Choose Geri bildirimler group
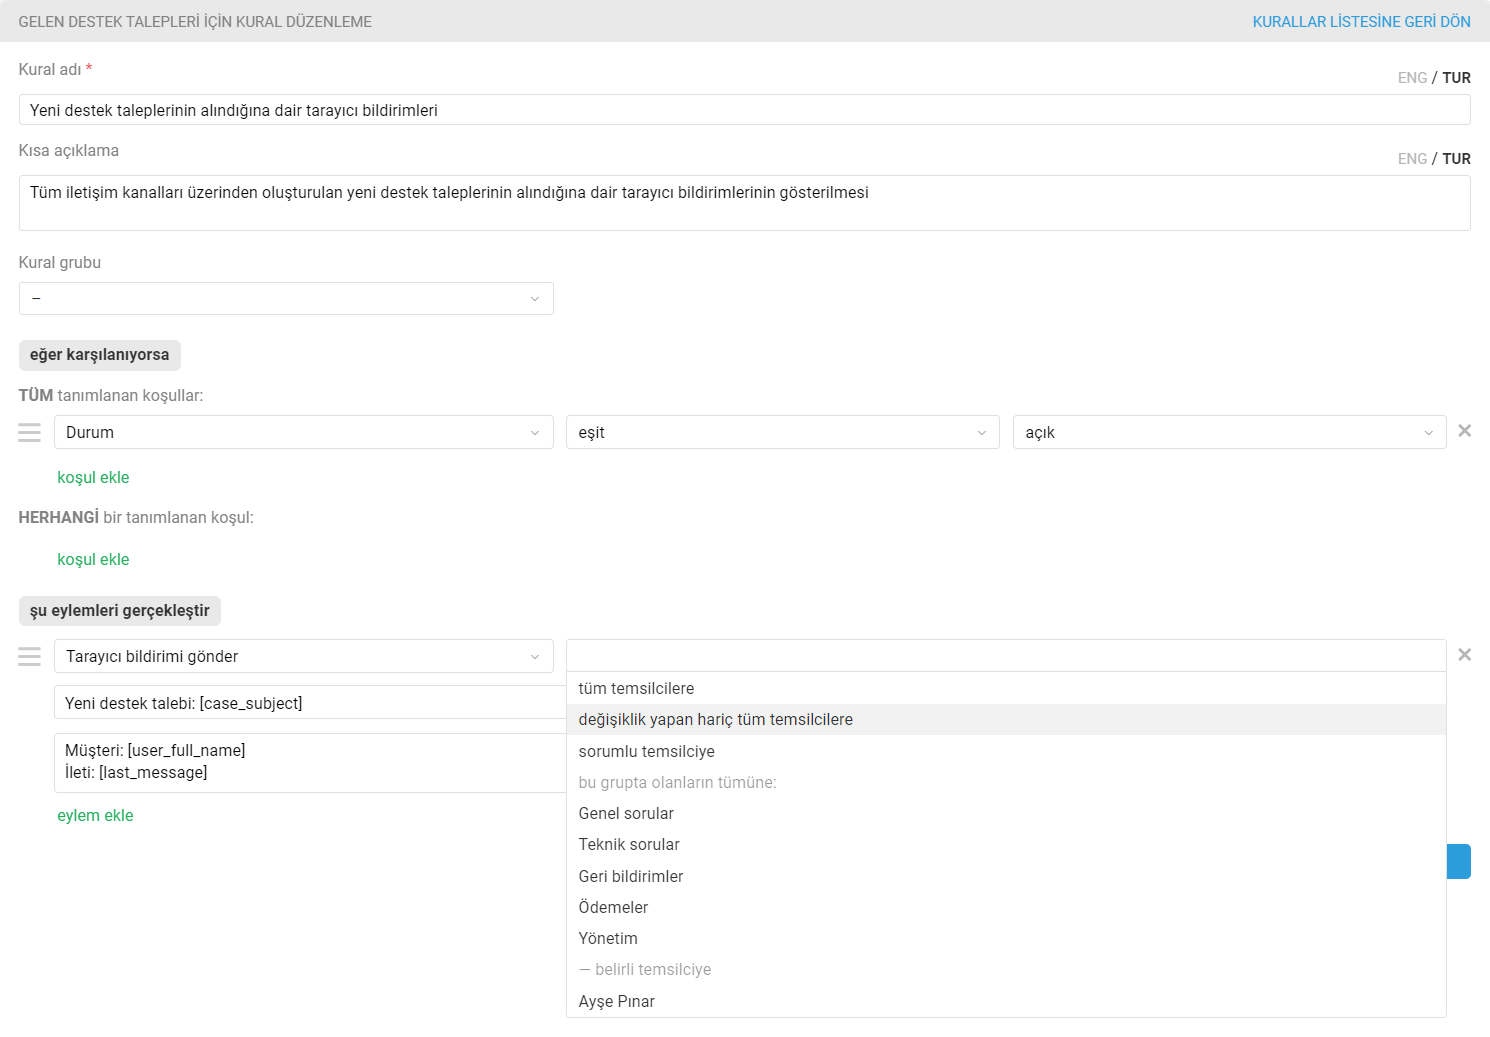Screen dimensions: 1490x1037 tap(1006, 876)
